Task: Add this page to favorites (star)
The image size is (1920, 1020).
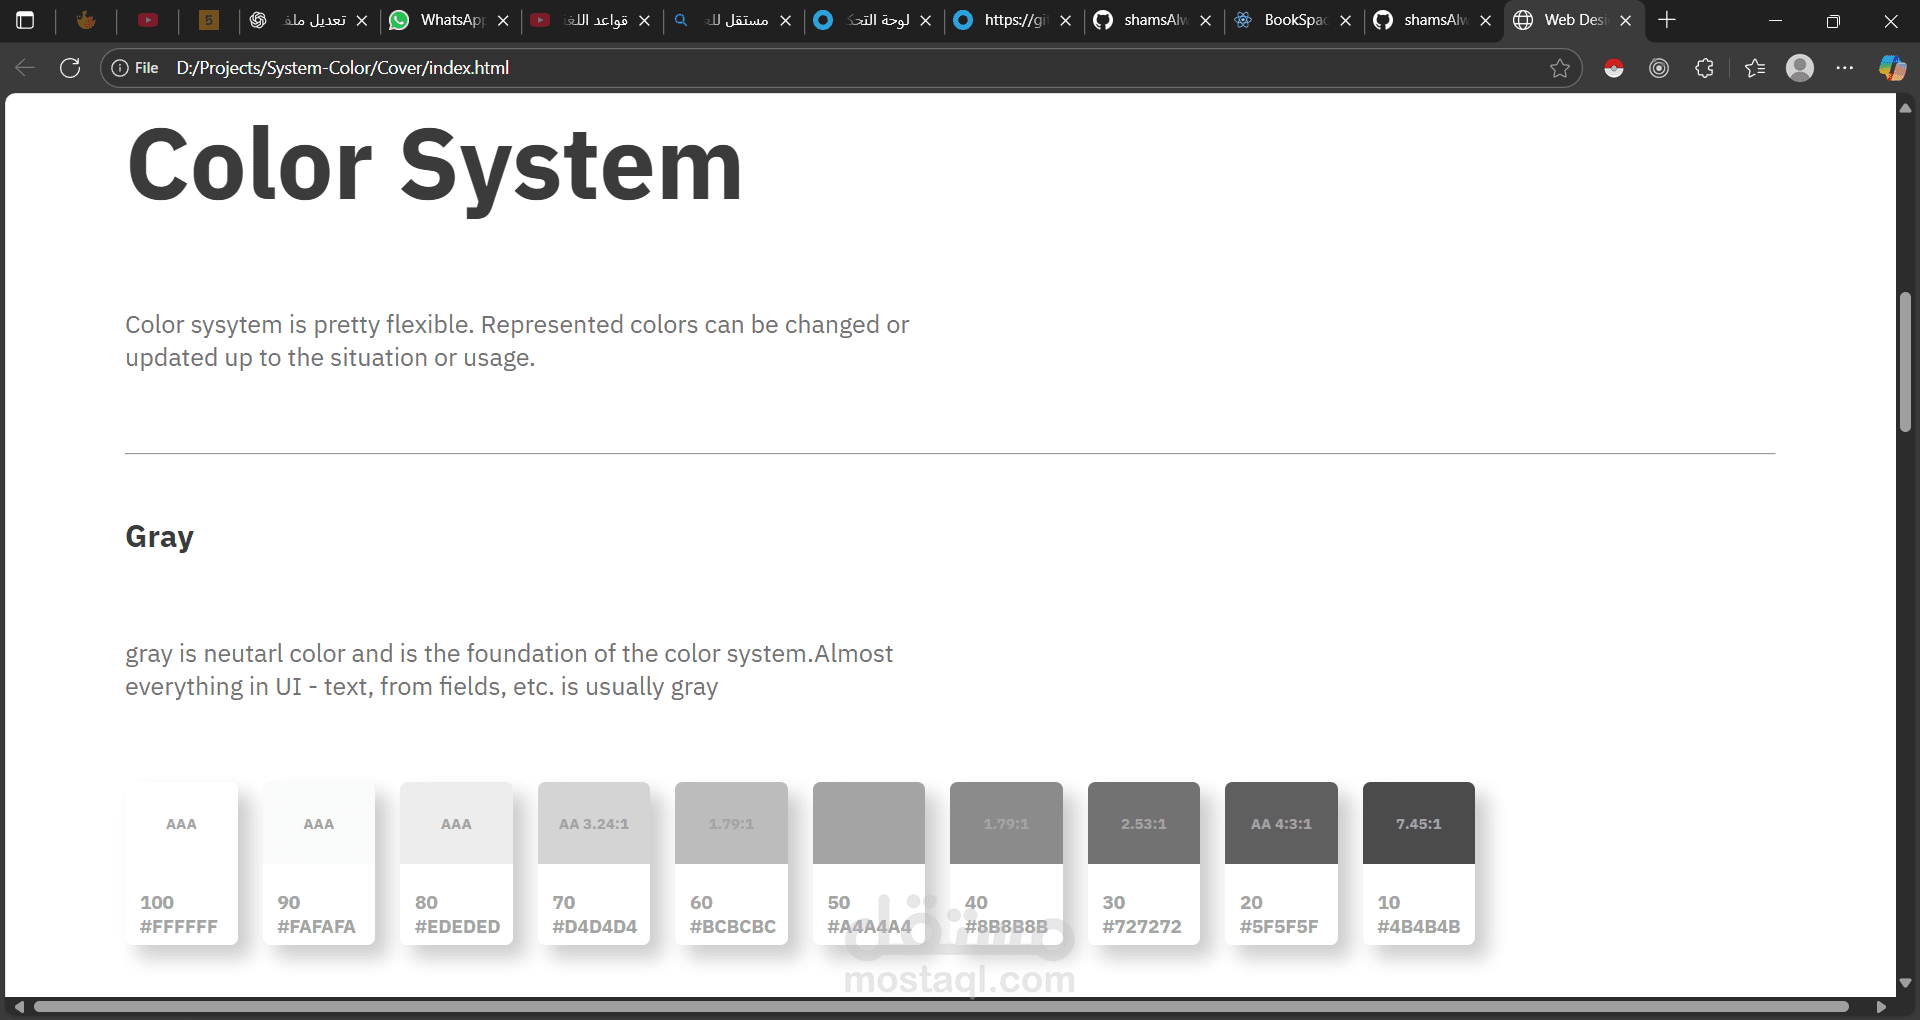Action: (x=1559, y=68)
